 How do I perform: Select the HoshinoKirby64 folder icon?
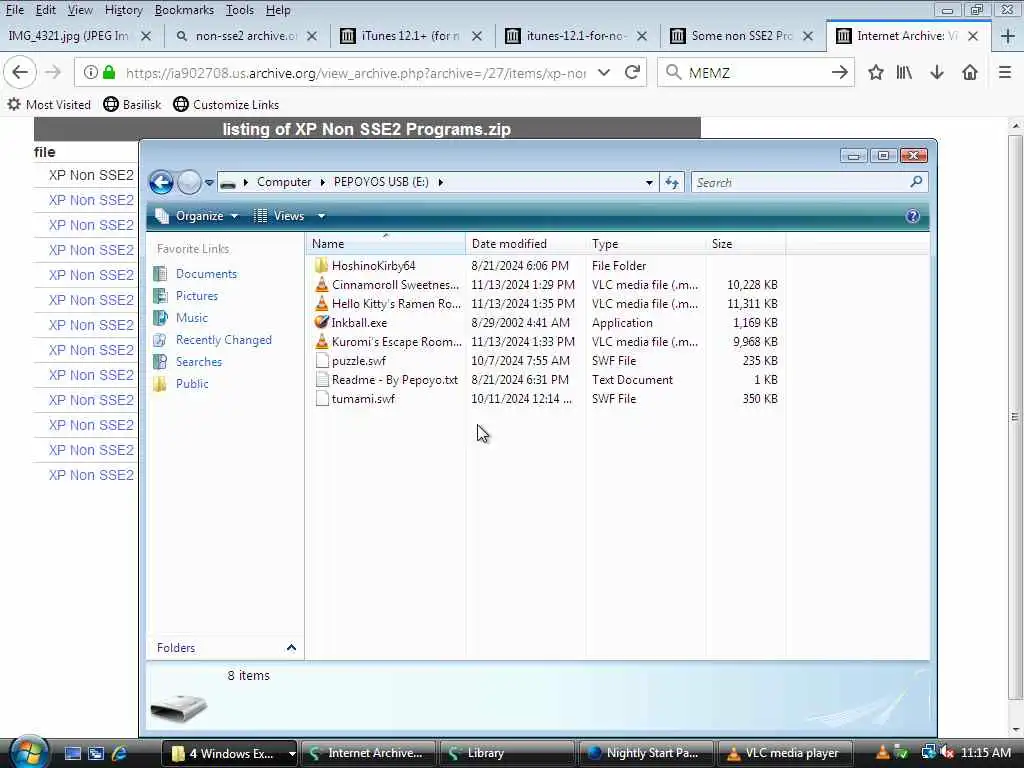(321, 265)
